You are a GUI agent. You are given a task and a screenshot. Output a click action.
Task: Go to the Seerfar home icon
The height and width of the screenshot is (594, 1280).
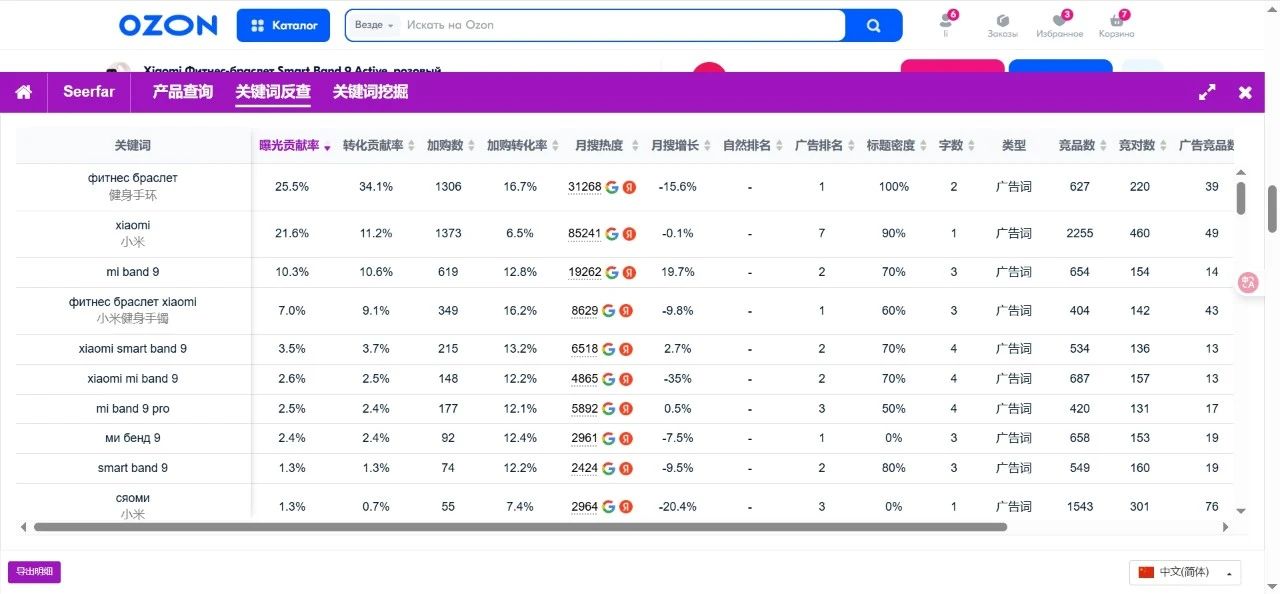[23, 92]
